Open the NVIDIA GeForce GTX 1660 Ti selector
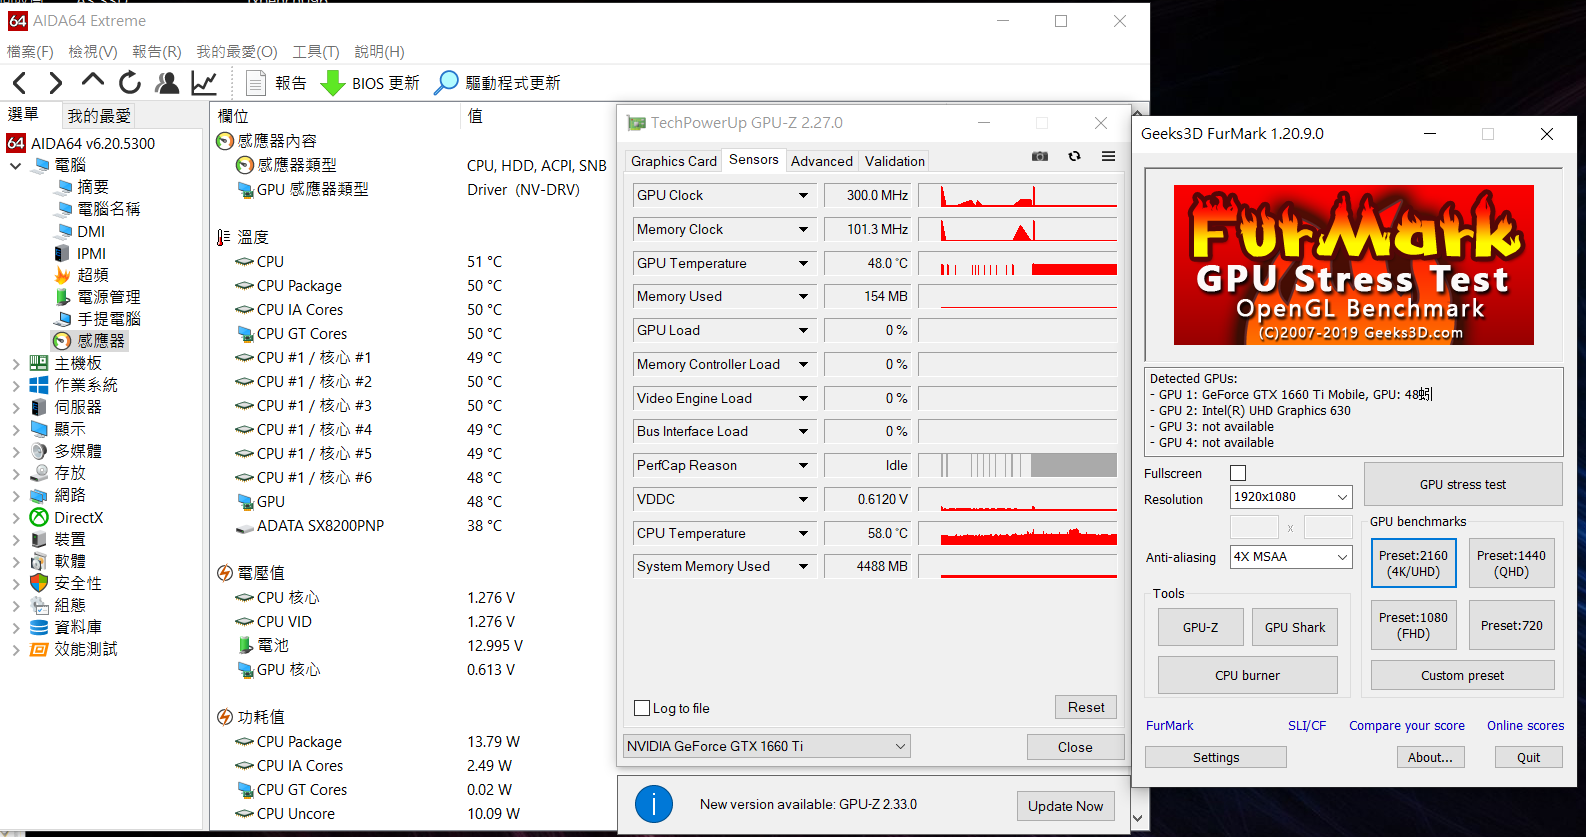Viewport: 1586px width, 837px height. click(x=767, y=746)
